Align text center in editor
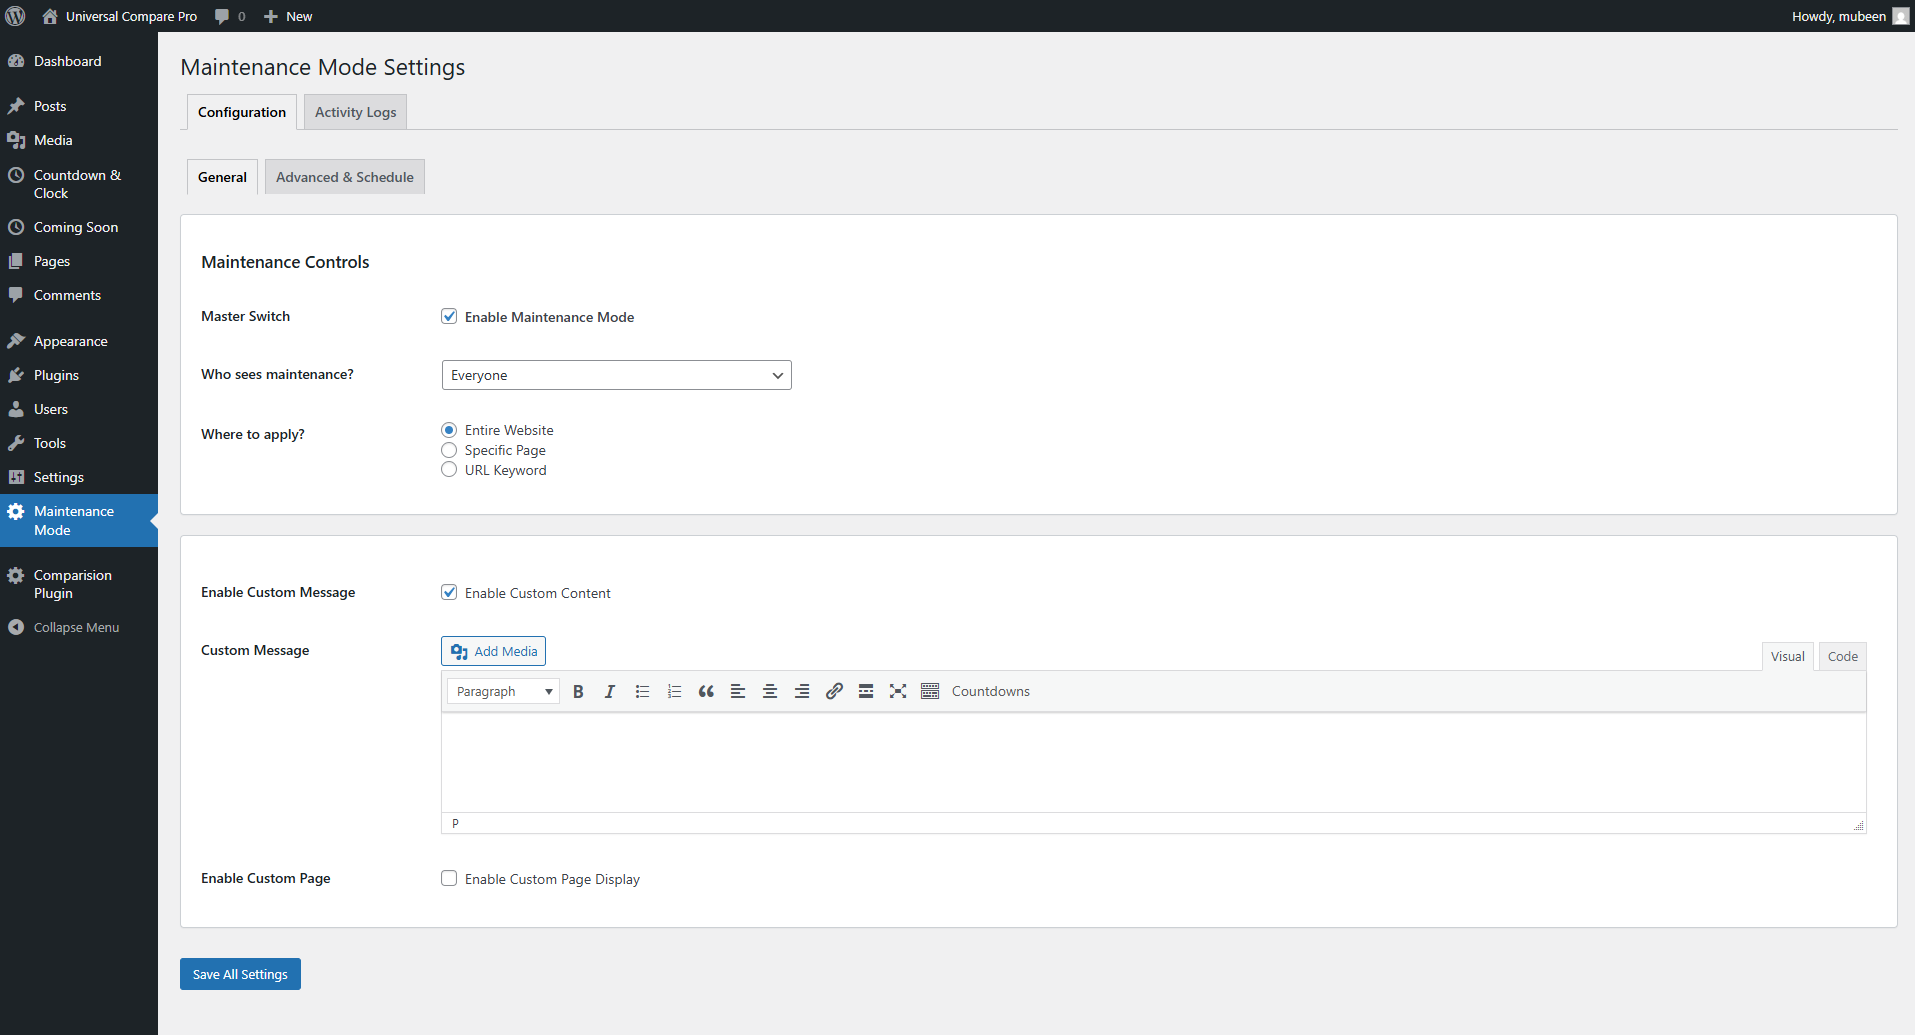Viewport: 1915px width, 1035px height. (770, 692)
